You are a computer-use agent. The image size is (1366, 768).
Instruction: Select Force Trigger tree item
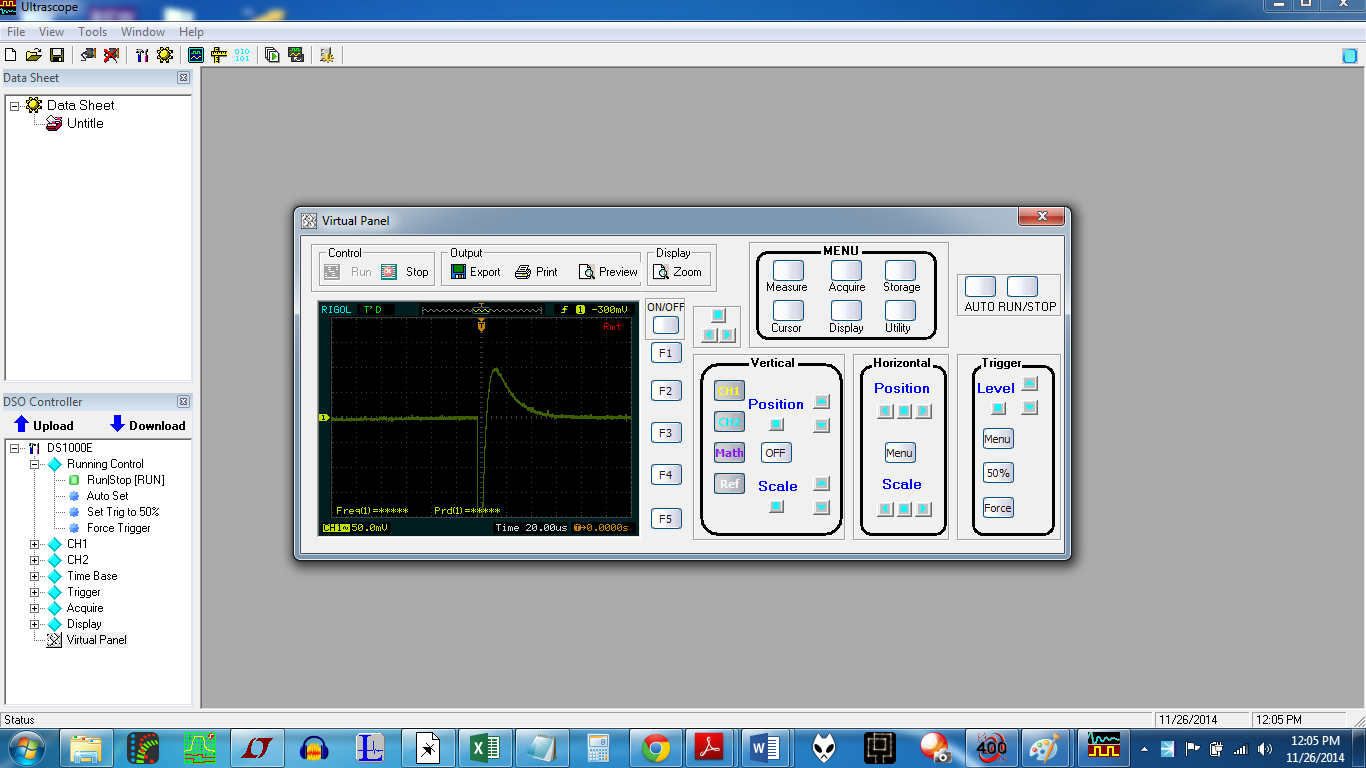pos(118,528)
